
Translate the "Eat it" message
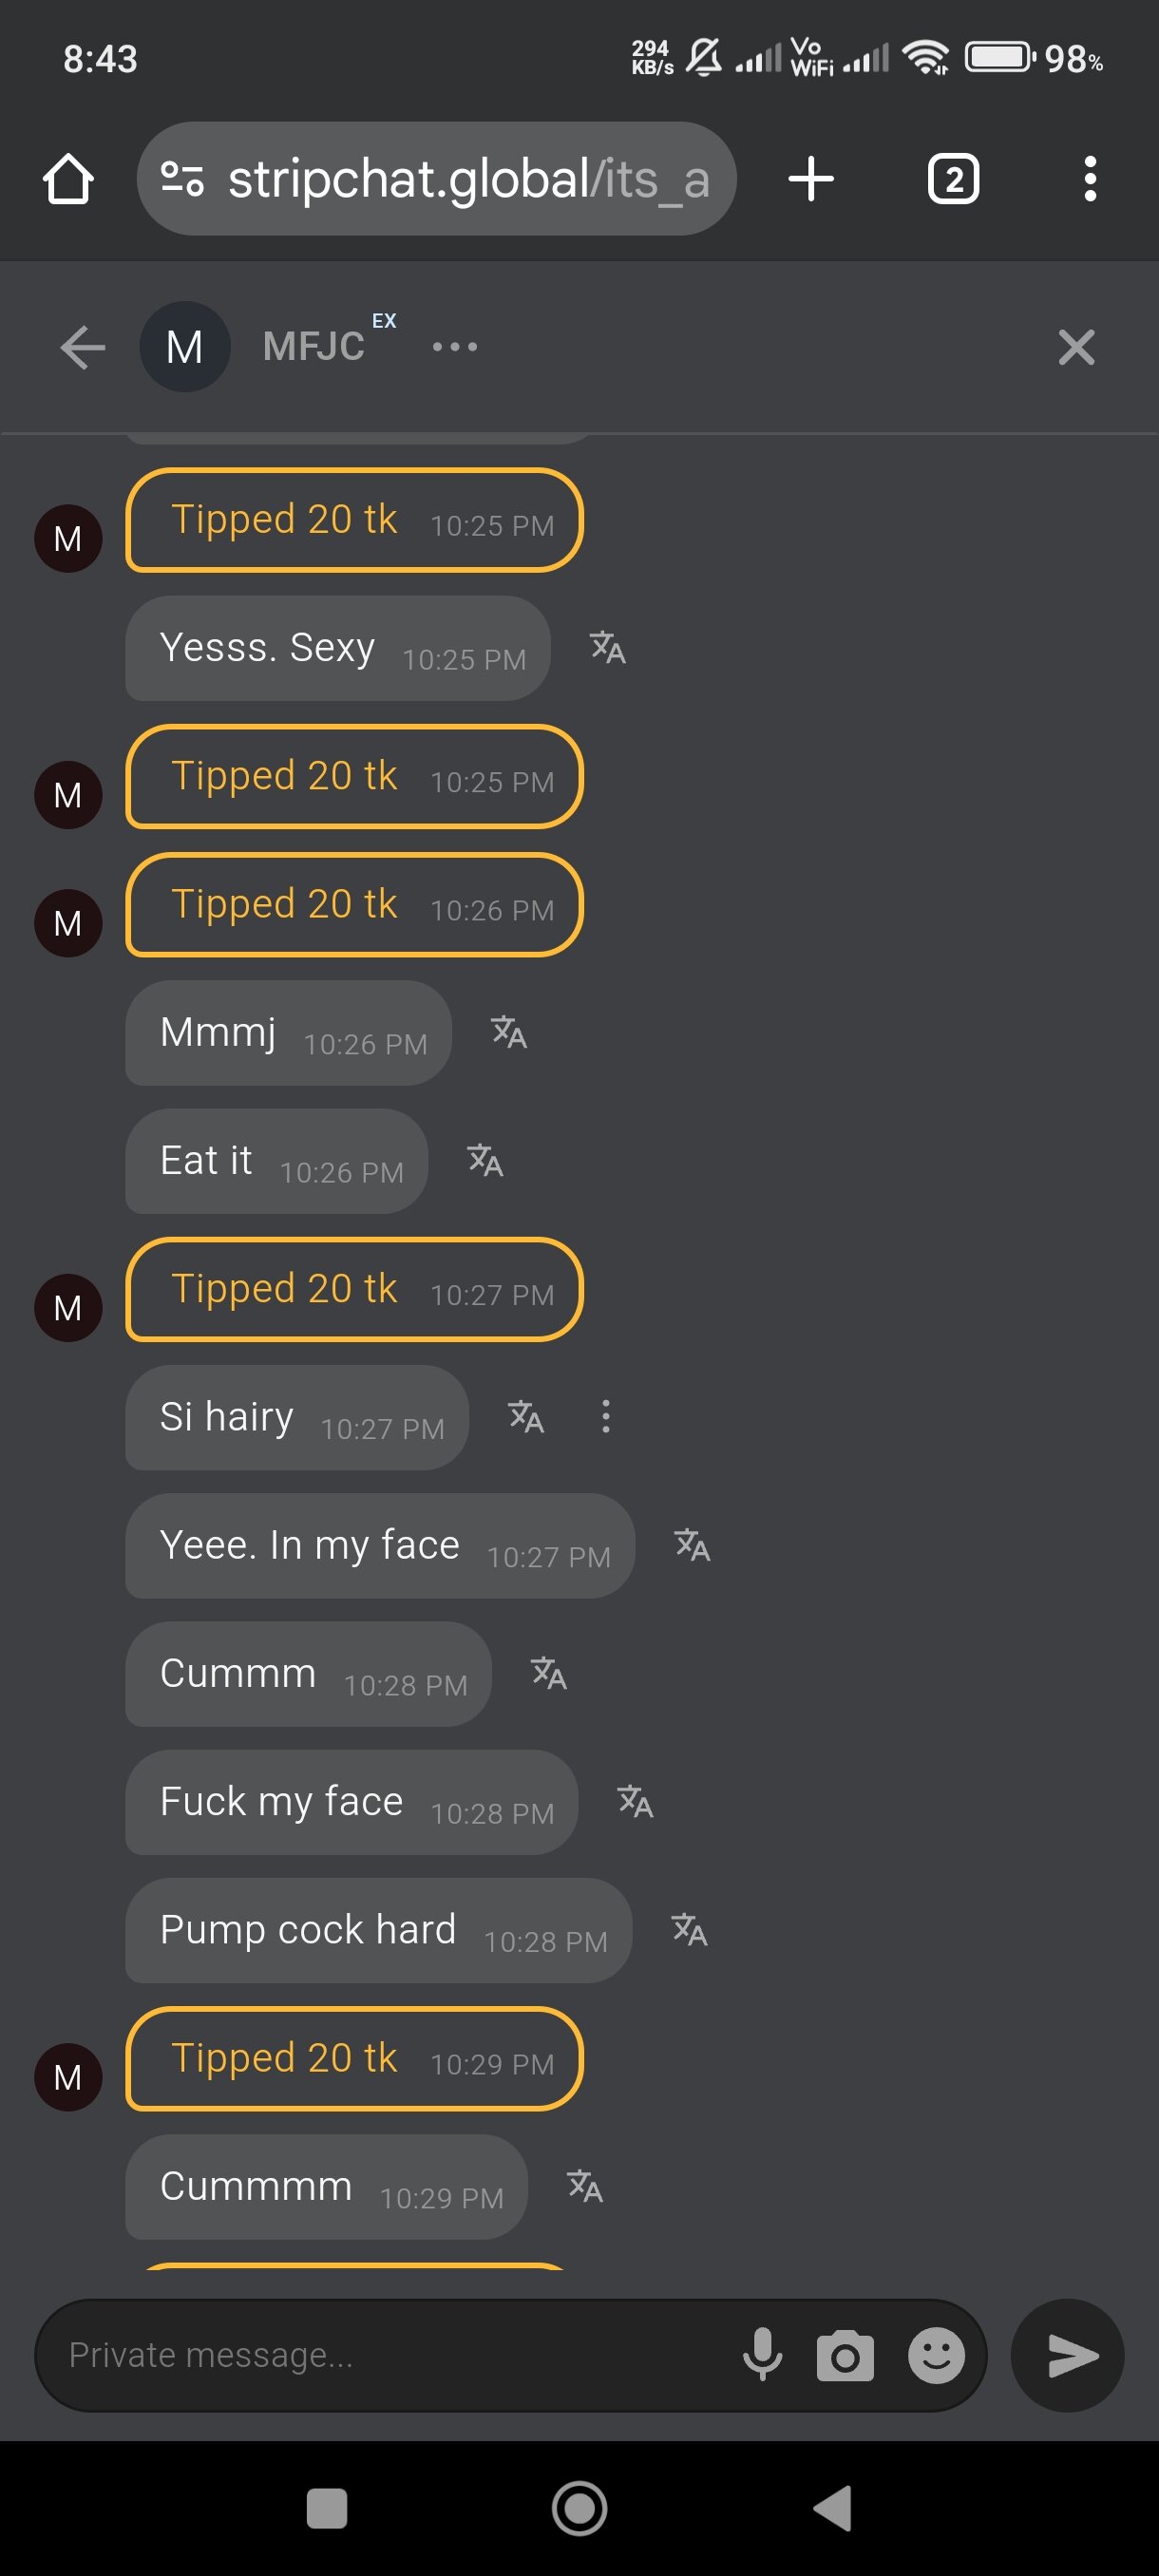tap(485, 1161)
